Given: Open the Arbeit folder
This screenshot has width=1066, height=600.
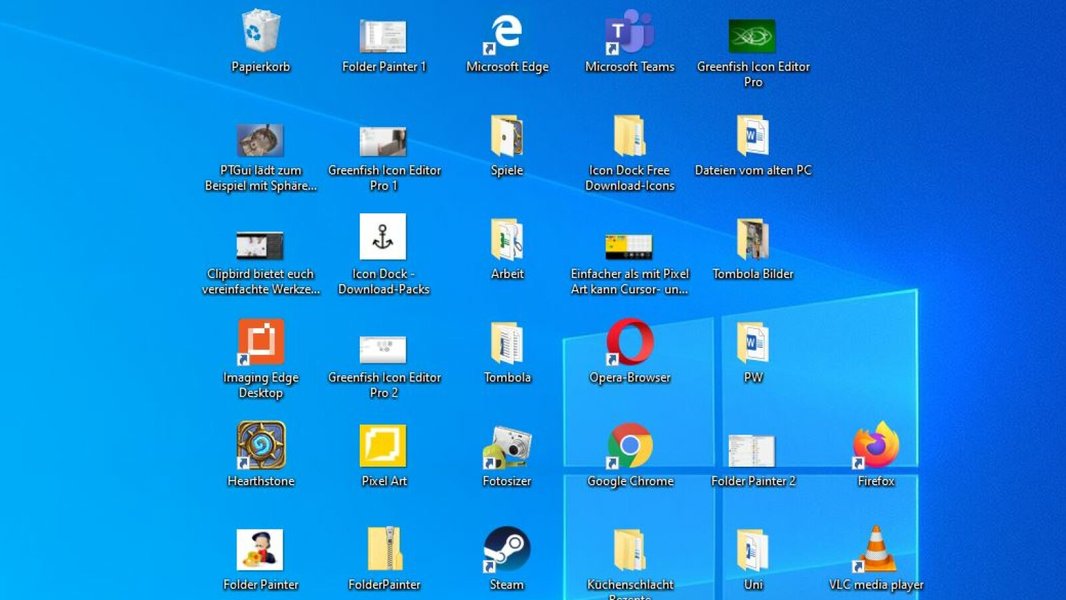Looking at the screenshot, I should [506, 240].
